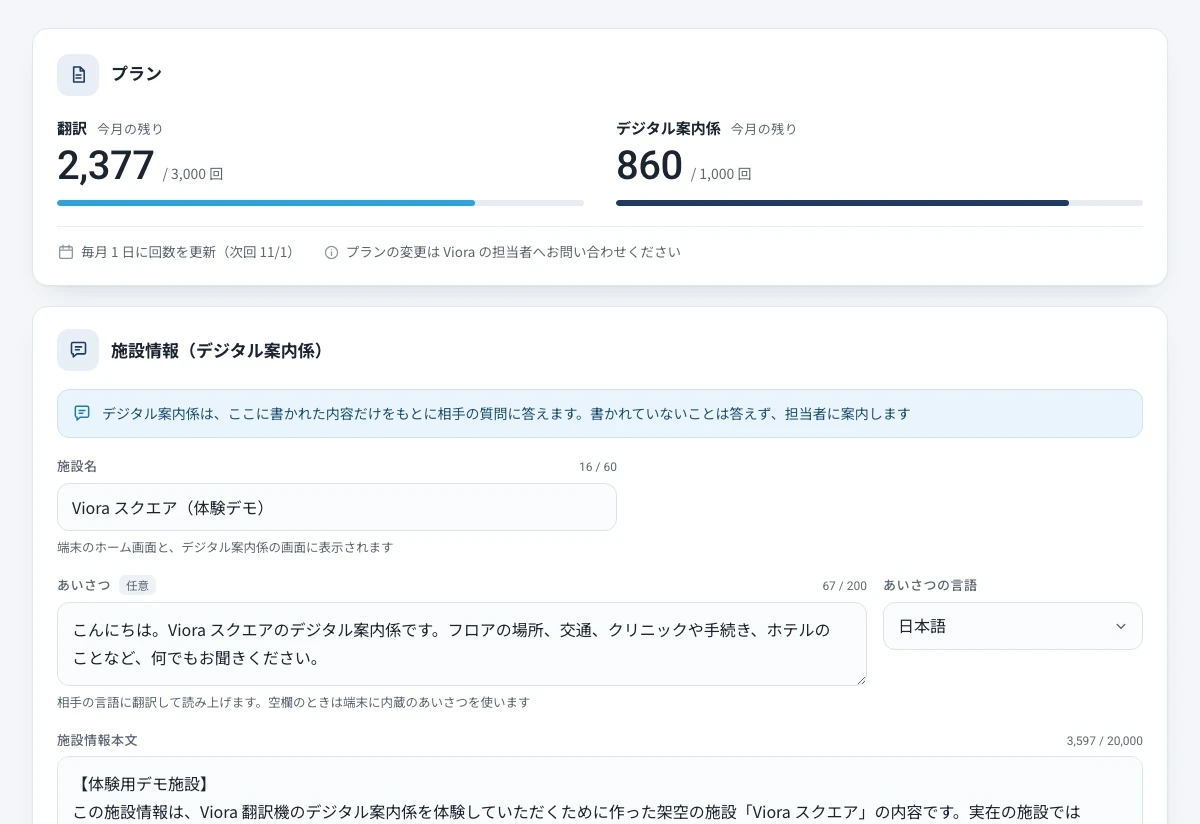The width and height of the screenshot is (1200, 824).
Task: Click the 施設情報本文 label
Action: [x=97, y=740]
